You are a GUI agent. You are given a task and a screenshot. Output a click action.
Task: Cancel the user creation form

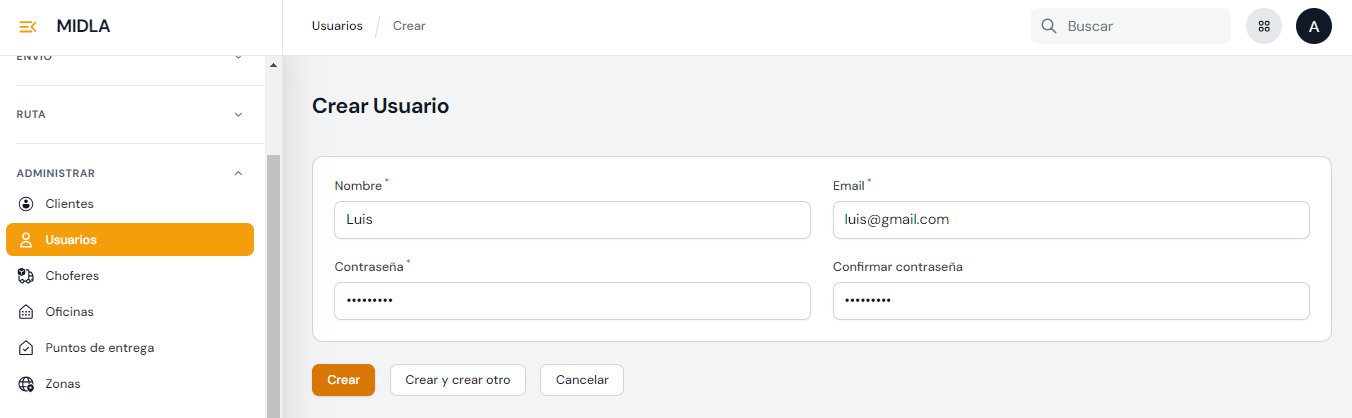(x=582, y=380)
